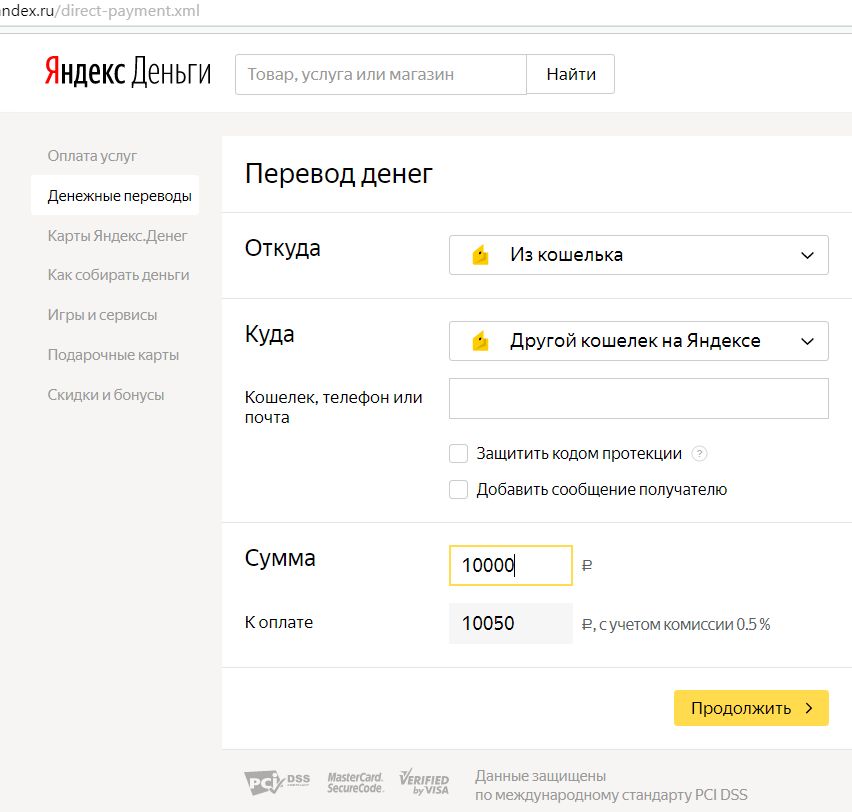Click the Перевод денег heading
The image size is (852, 812).
click(339, 174)
